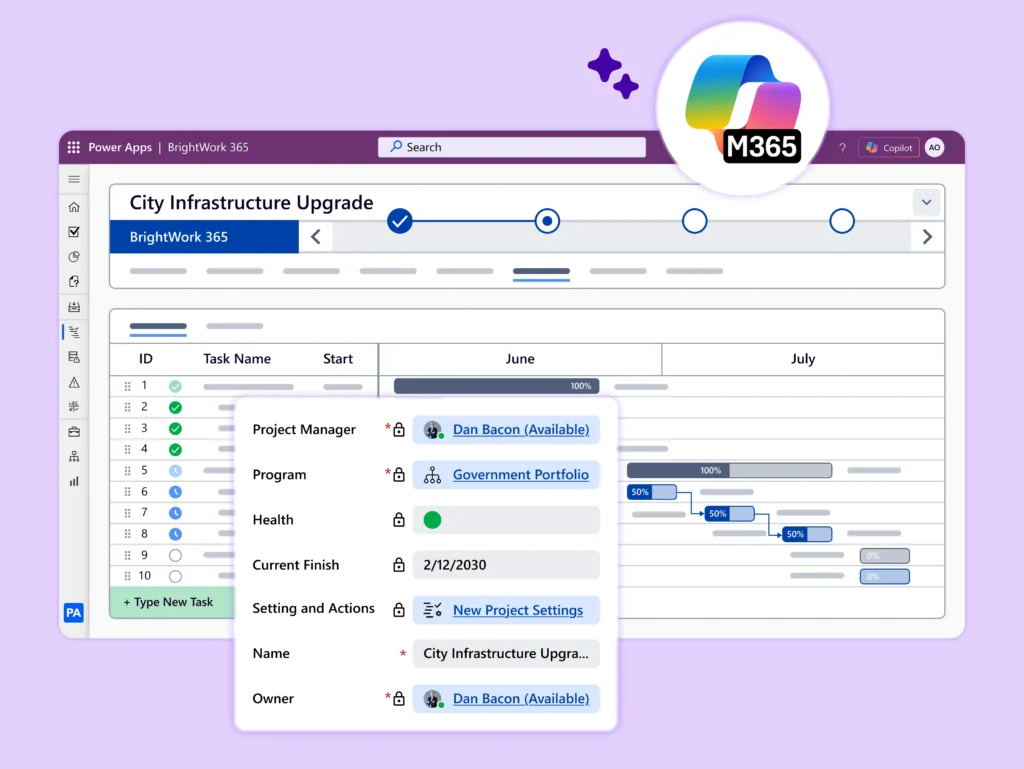Open the hierarchy org-chart icon in sidebar
Viewport: 1024px width, 769px height.
(x=74, y=456)
